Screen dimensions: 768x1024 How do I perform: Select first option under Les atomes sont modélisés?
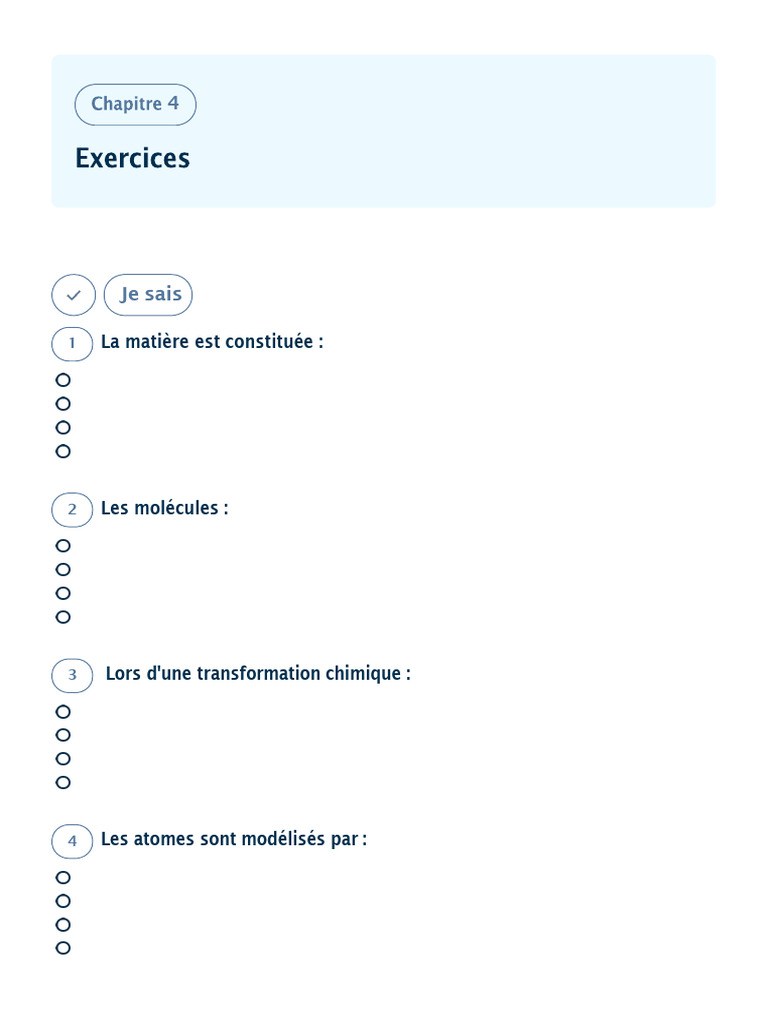tap(63, 878)
